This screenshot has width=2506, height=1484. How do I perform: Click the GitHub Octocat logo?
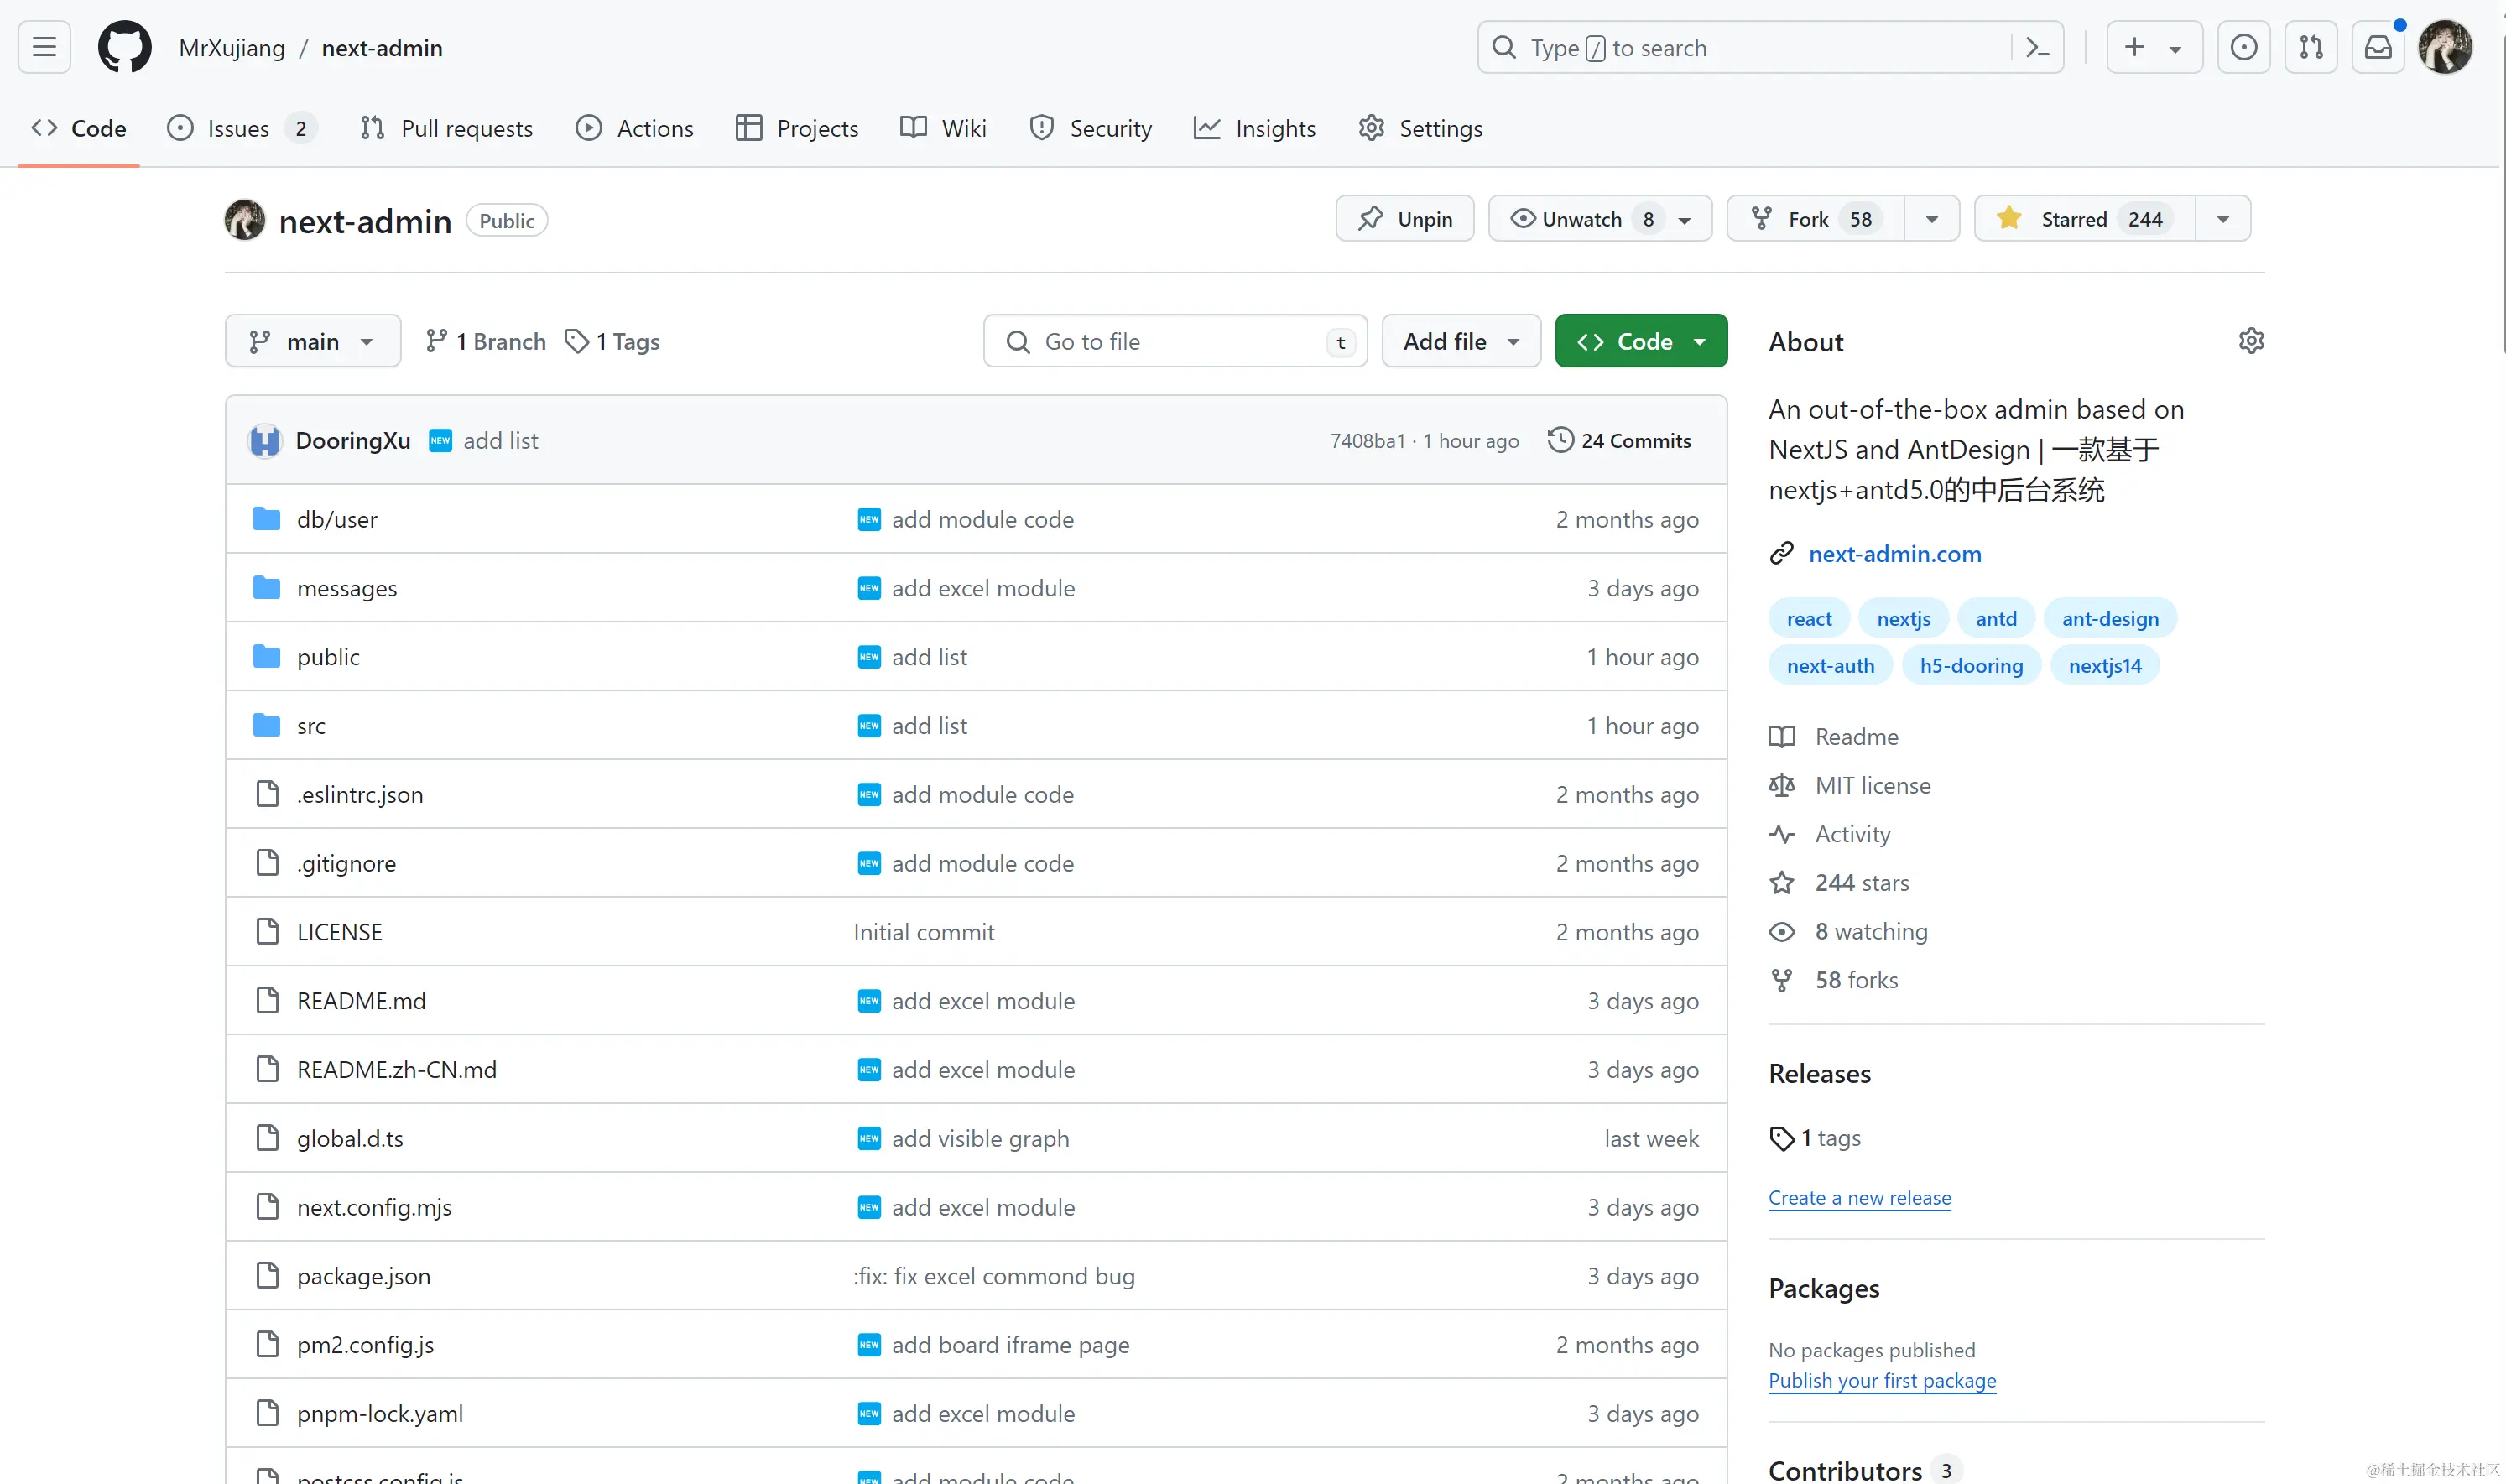point(125,47)
